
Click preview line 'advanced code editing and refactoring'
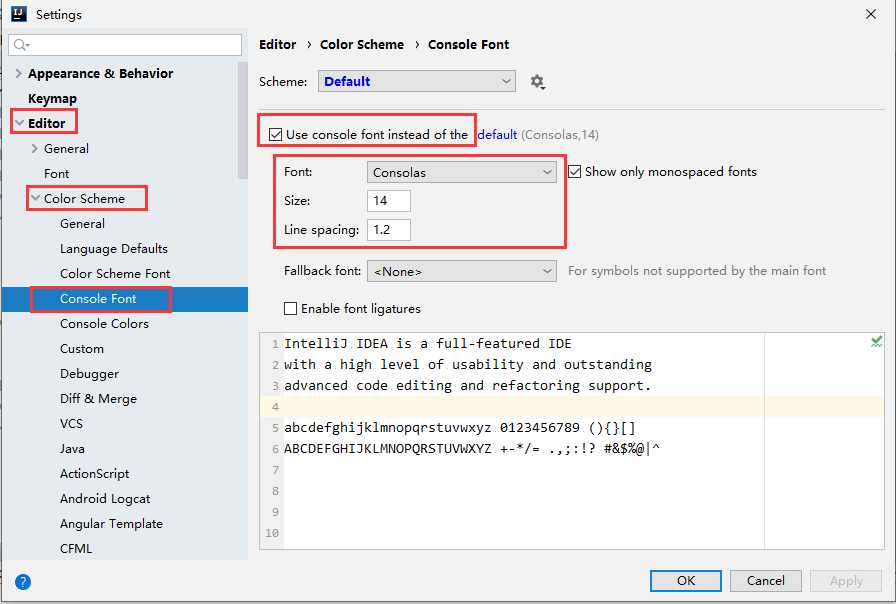[467, 386]
